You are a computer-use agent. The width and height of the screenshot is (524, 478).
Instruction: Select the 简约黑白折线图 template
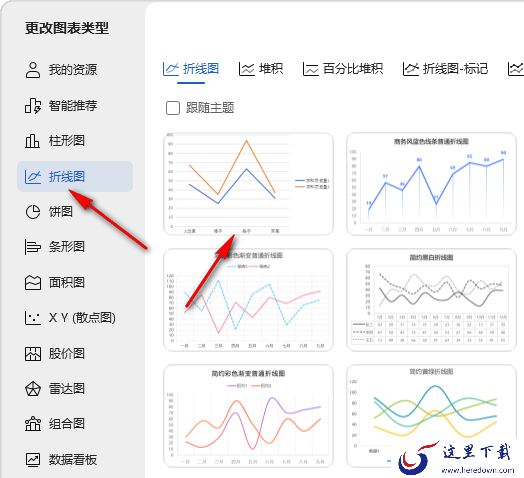pyautogui.click(x=431, y=300)
